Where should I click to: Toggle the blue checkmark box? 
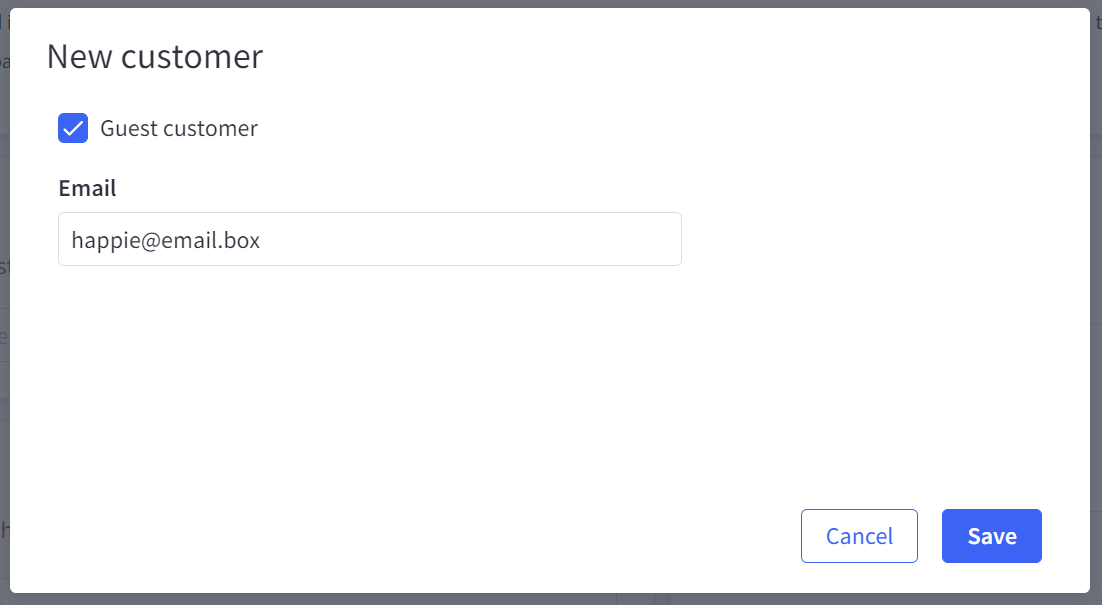73,128
